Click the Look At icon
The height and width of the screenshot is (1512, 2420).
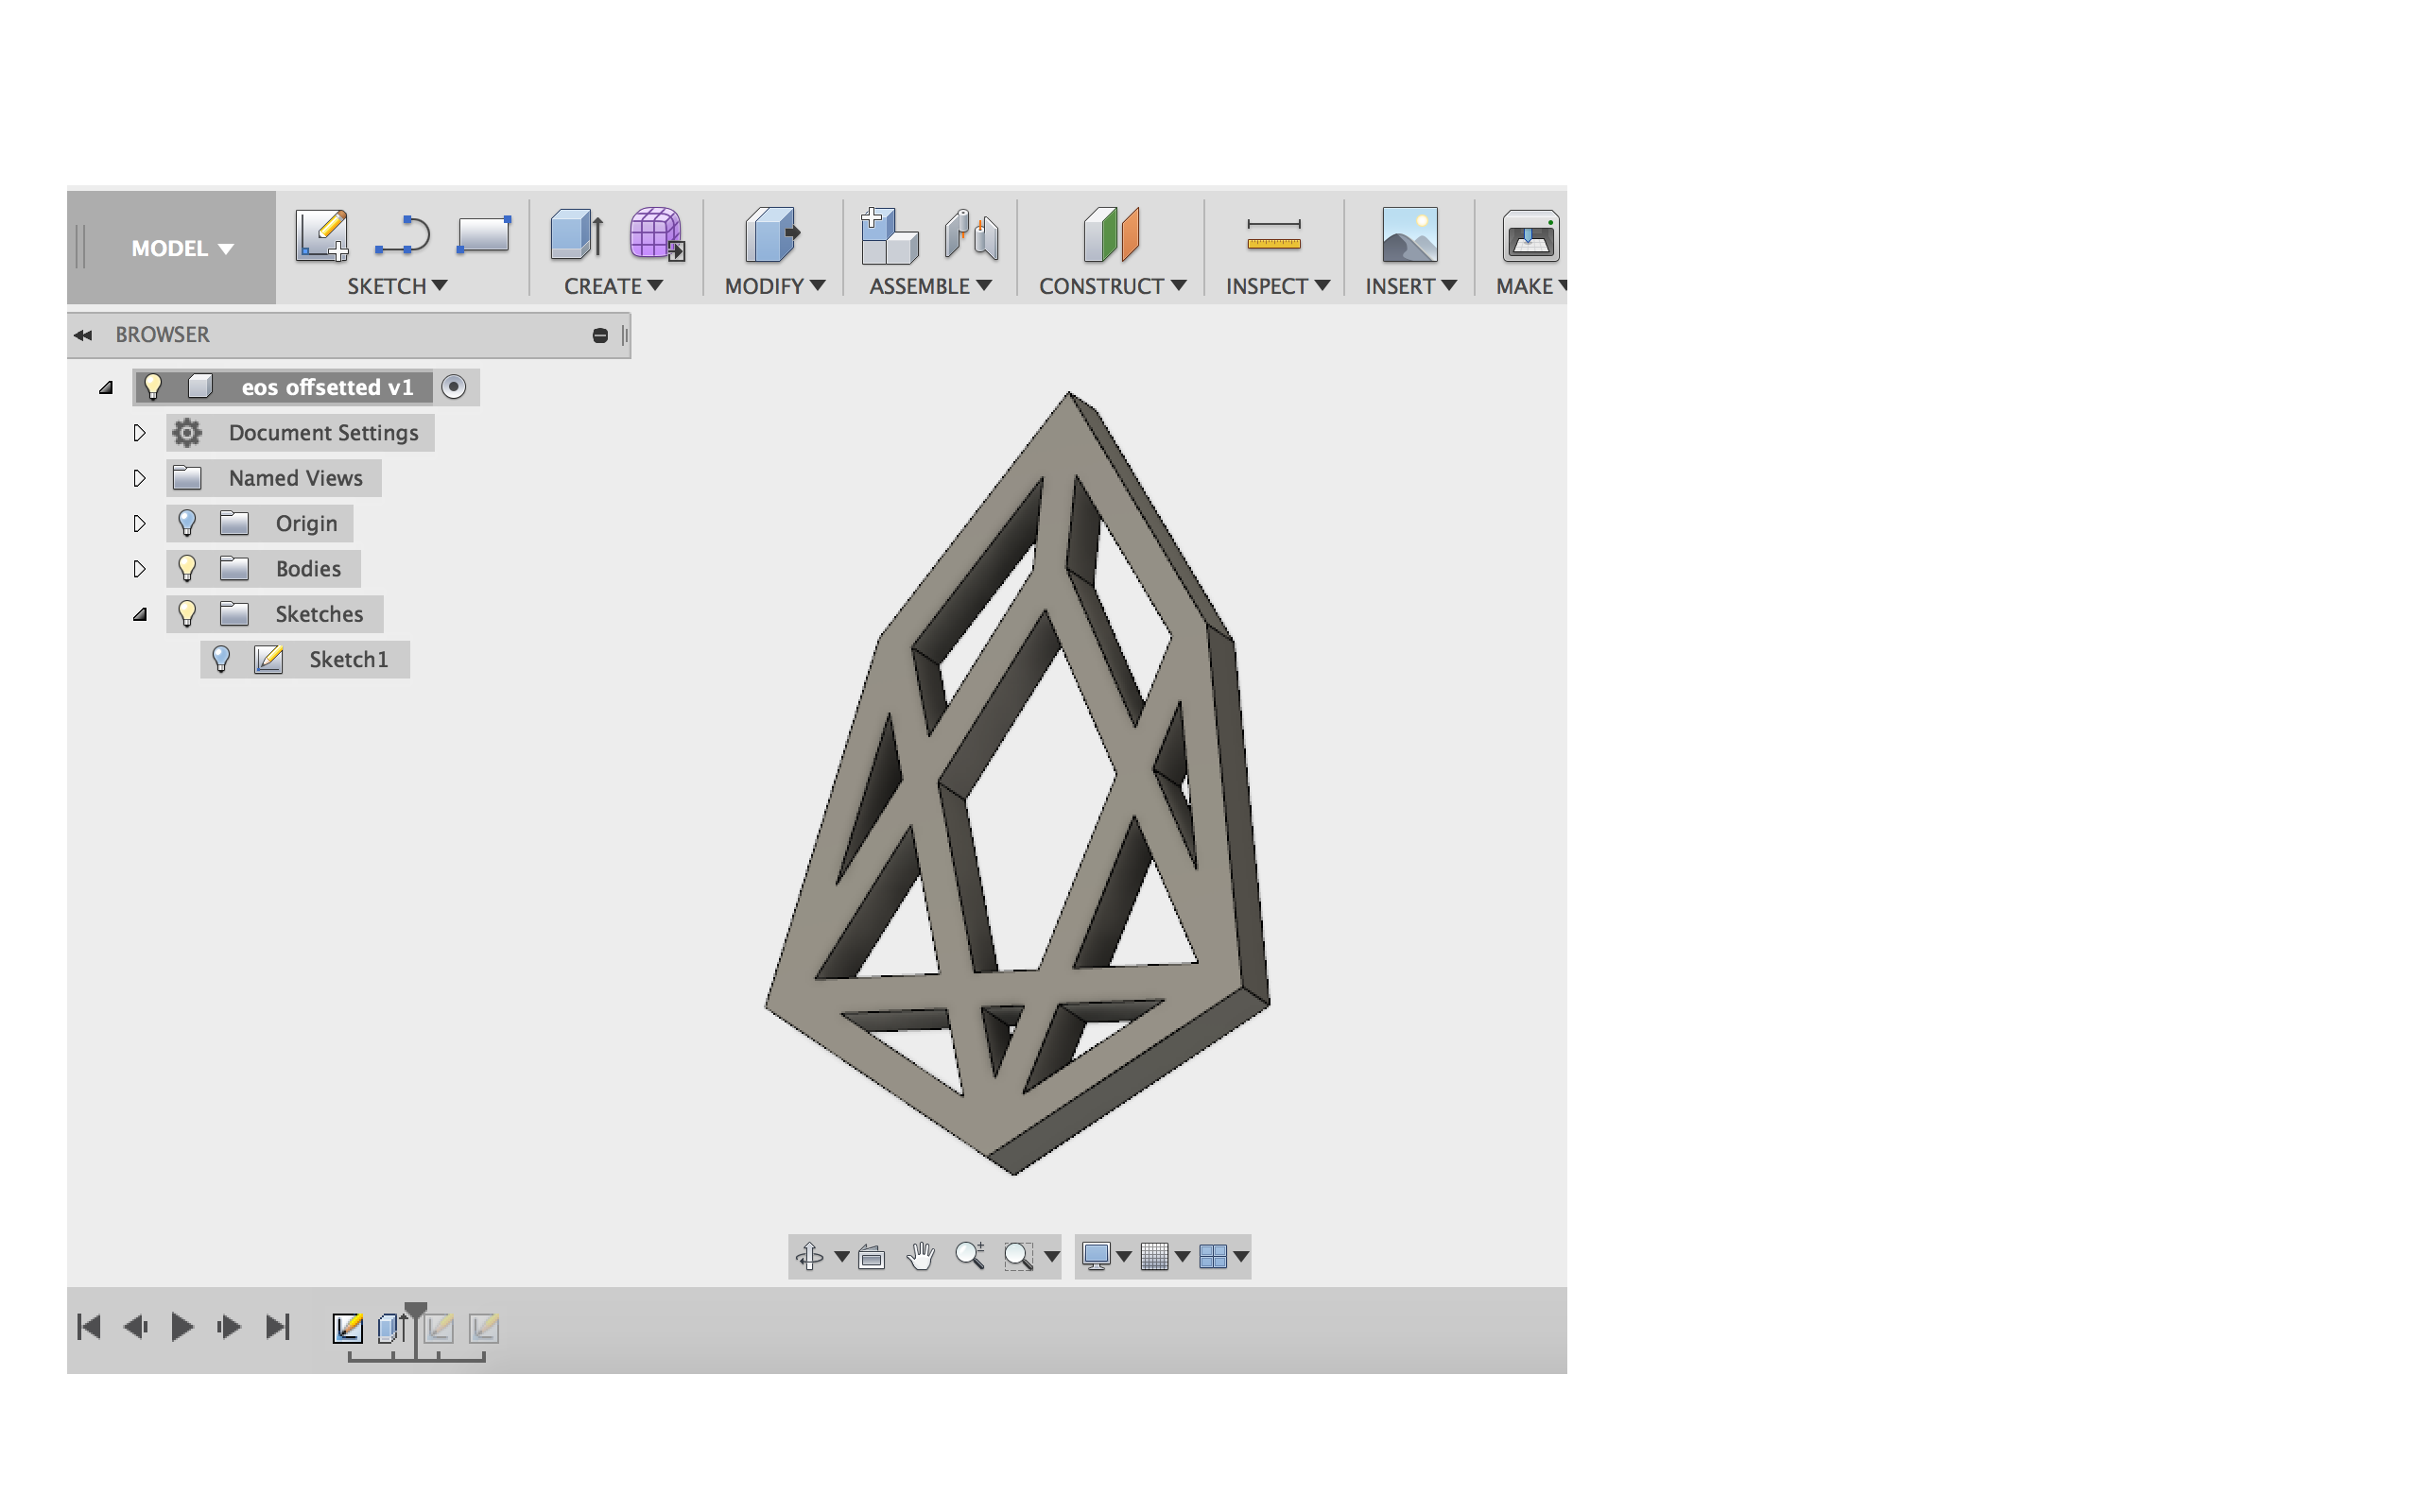(x=871, y=1256)
